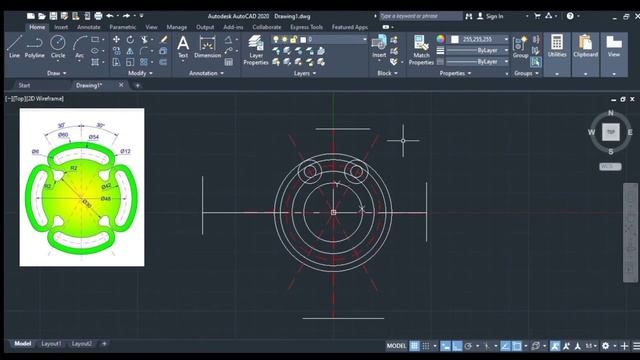Expand the Properties panel

point(455,73)
